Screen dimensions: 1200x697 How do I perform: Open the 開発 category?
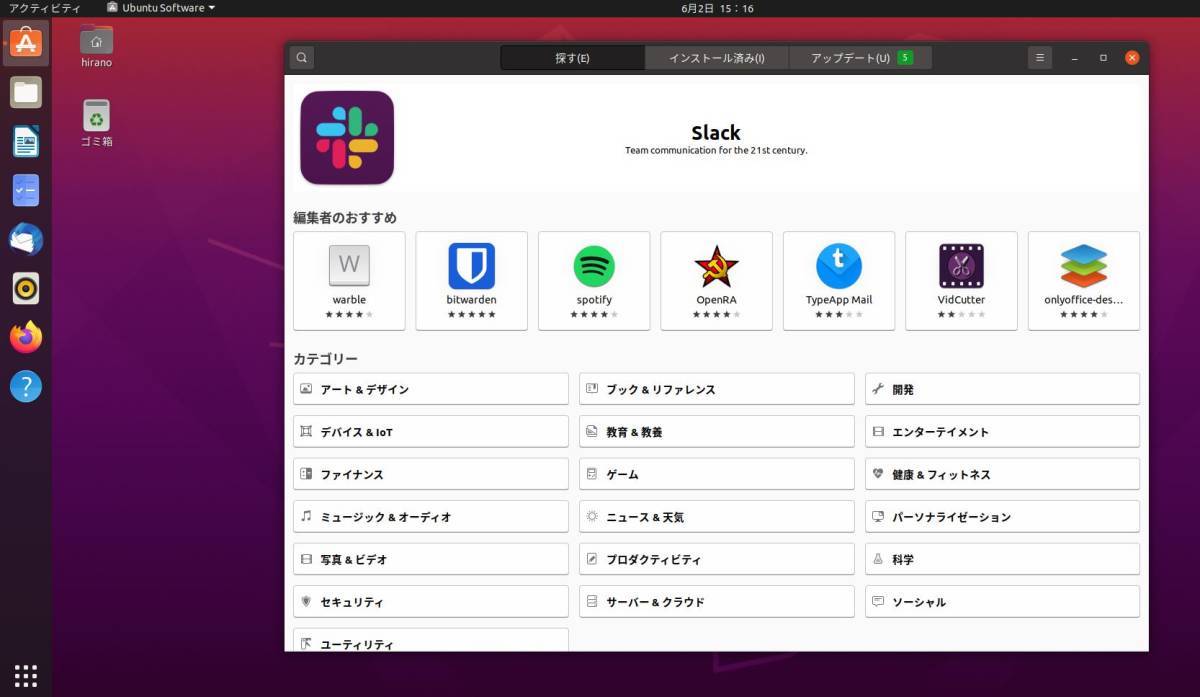coord(1002,389)
